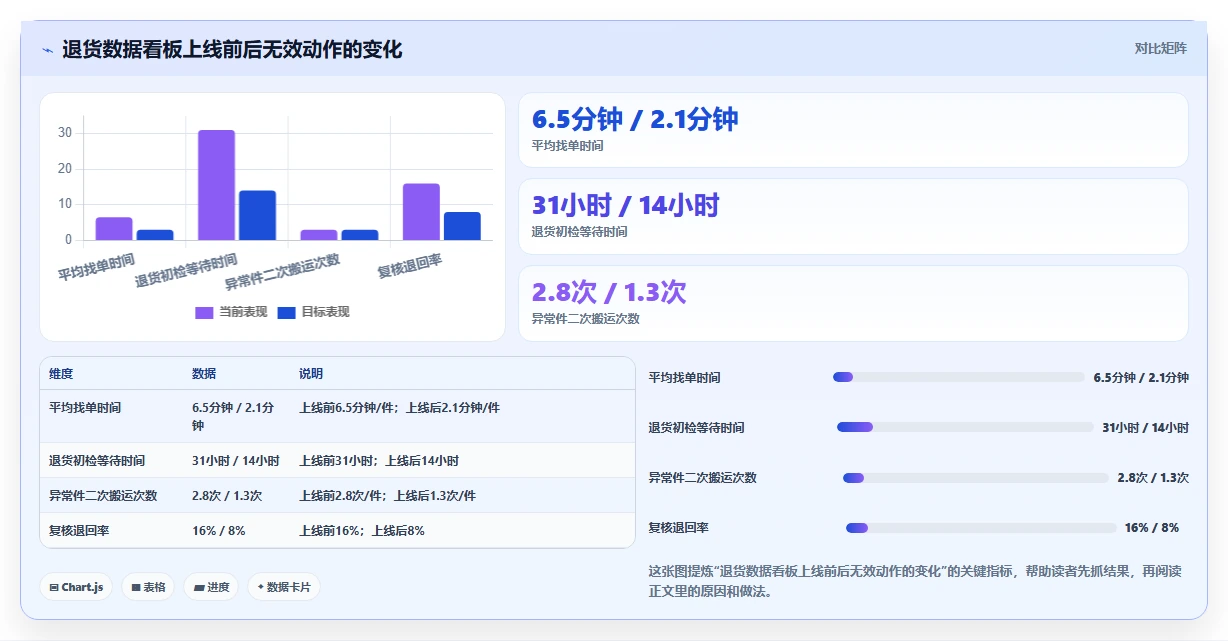Viewport: 1228px width, 641px height.
Task: Click the 16% / 8% table cell
Action: 219,531
